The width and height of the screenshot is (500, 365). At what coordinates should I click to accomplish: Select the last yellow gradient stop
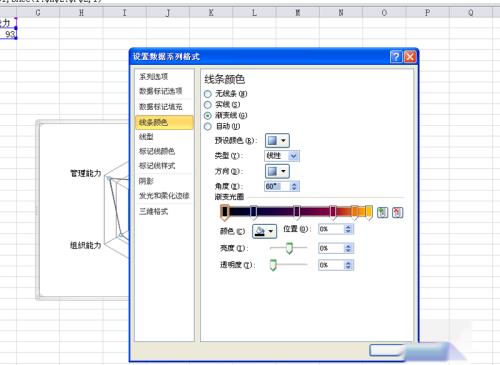click(x=369, y=213)
